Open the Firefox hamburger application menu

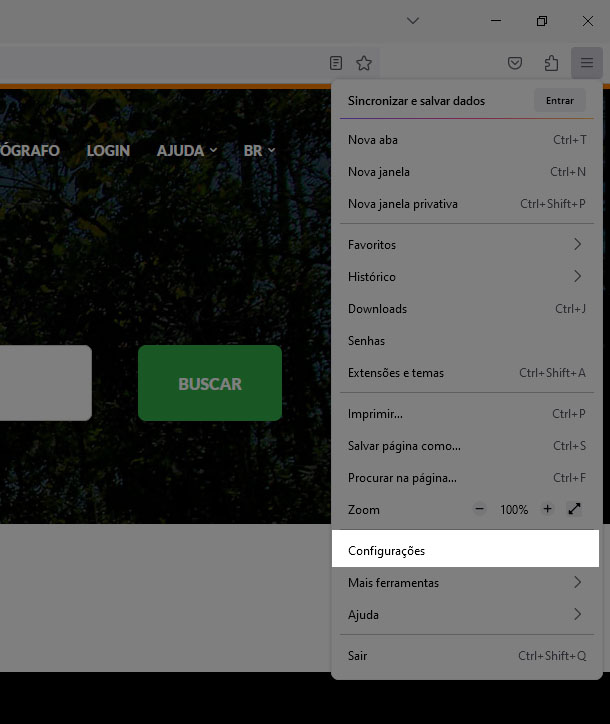(x=586, y=62)
